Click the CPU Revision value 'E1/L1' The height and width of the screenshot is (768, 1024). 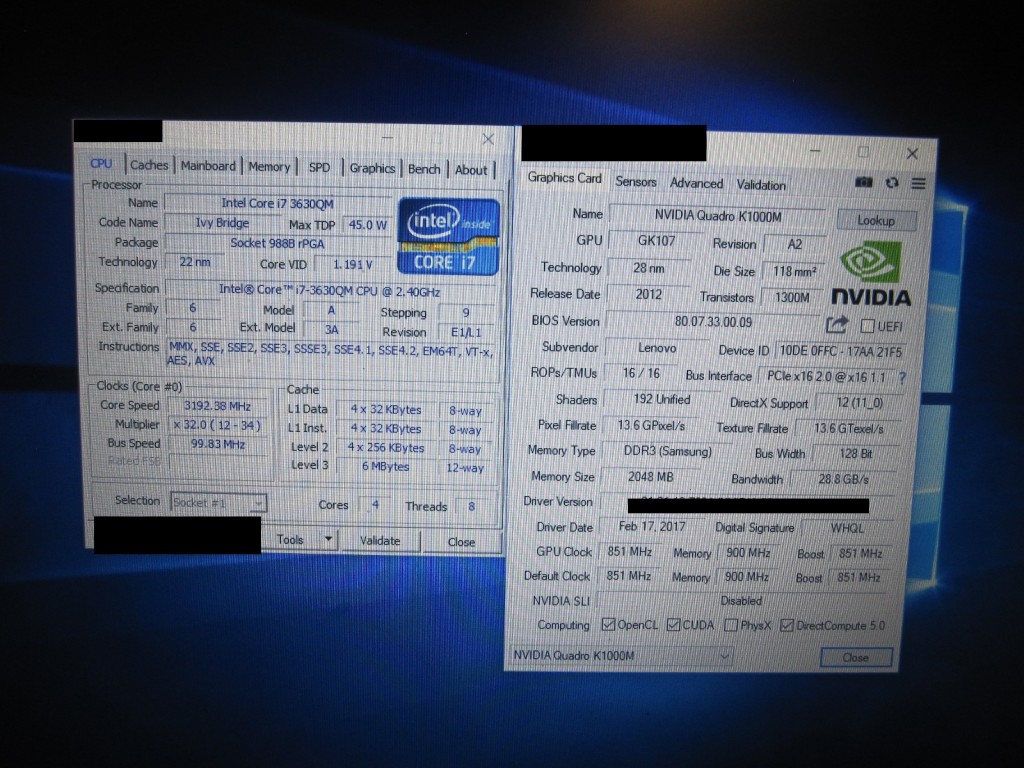coord(466,332)
